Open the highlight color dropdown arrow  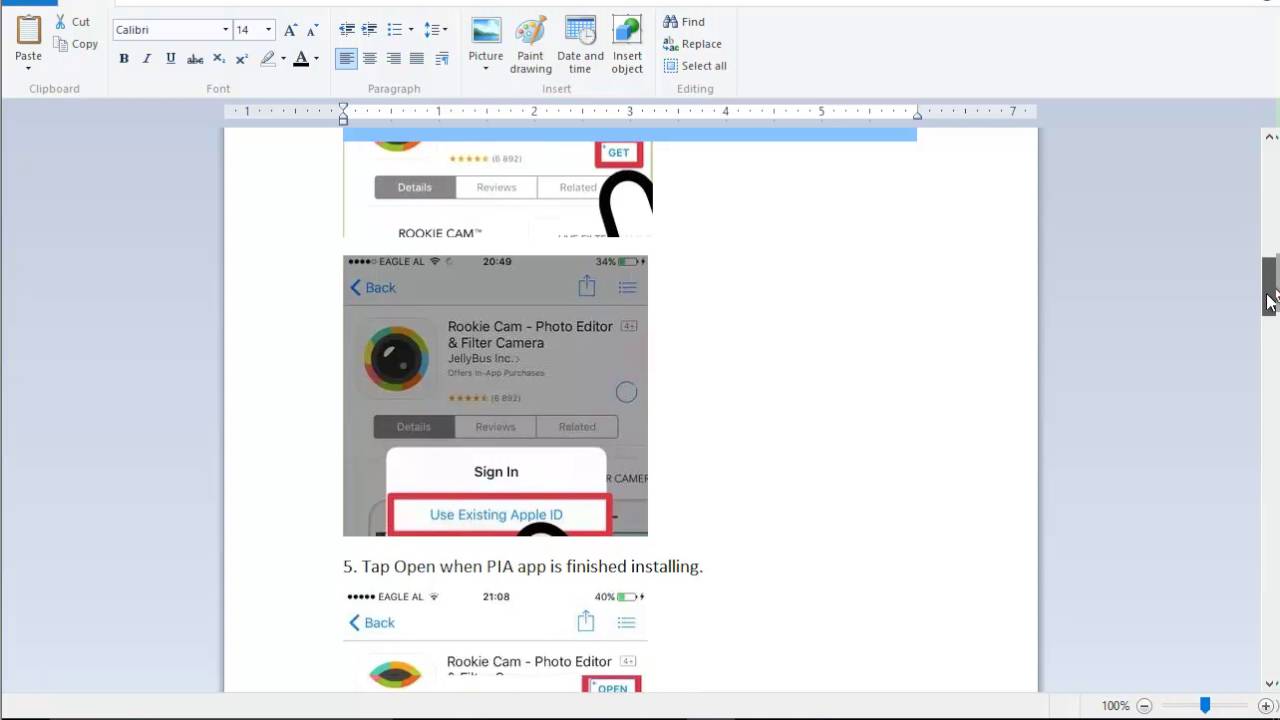coord(283,59)
